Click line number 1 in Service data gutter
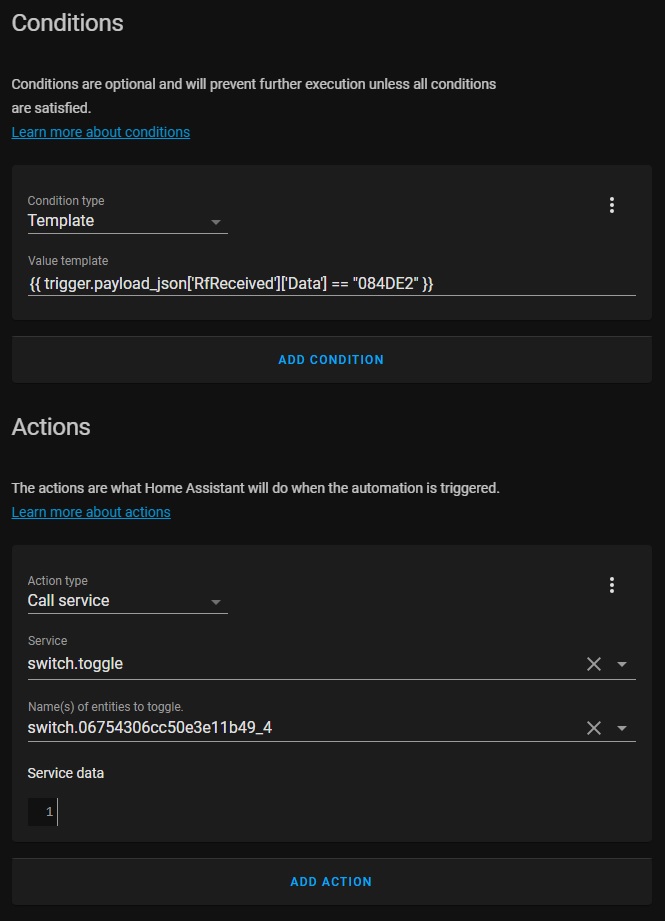 [x=48, y=812]
